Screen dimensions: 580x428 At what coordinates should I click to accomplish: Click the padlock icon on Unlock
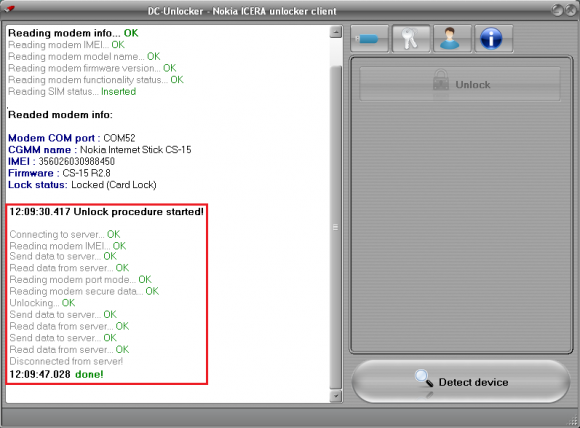[x=441, y=81]
